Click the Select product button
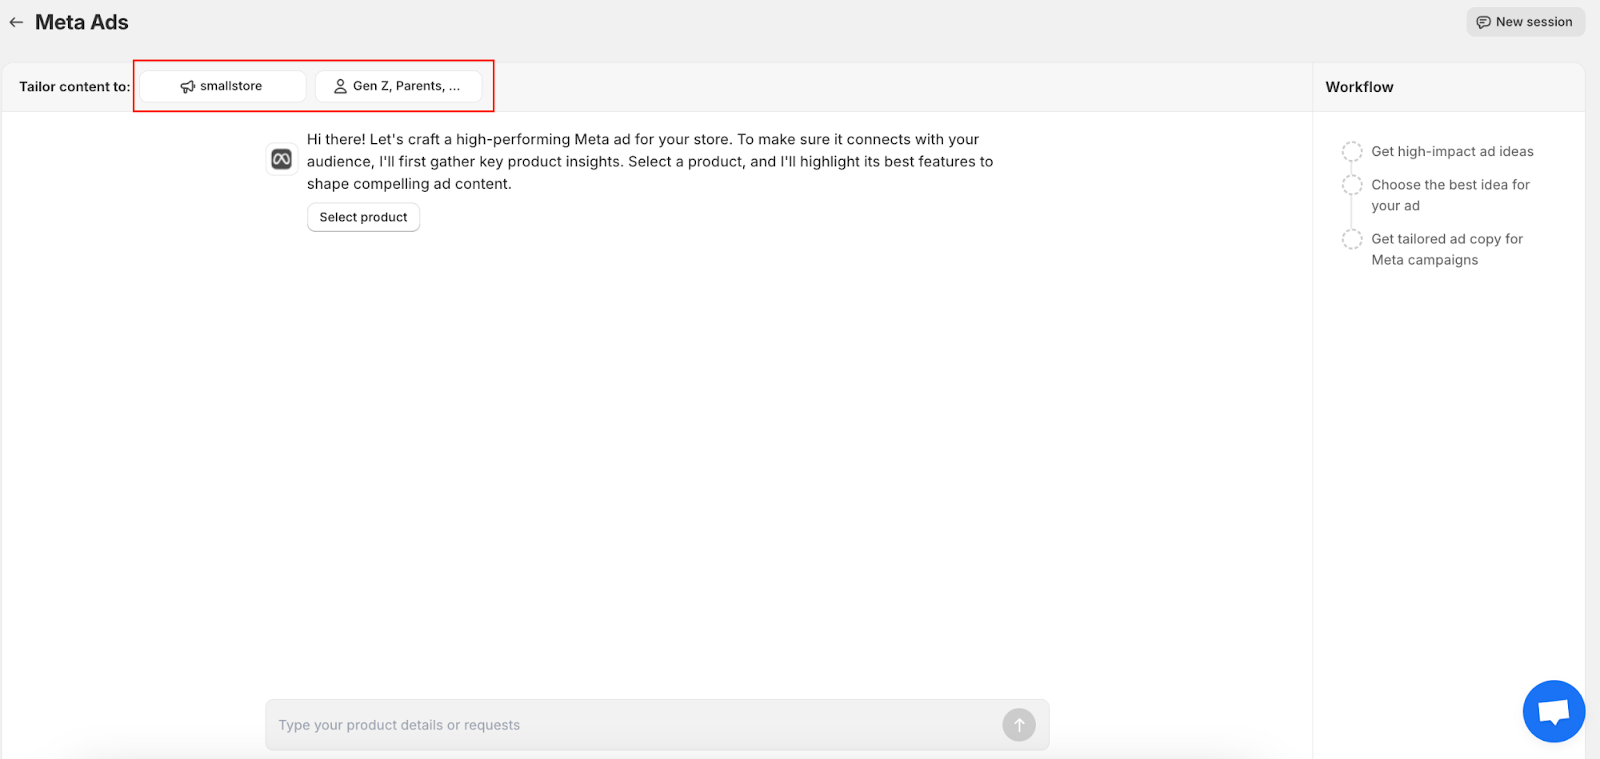The image size is (1600, 759). coord(363,217)
